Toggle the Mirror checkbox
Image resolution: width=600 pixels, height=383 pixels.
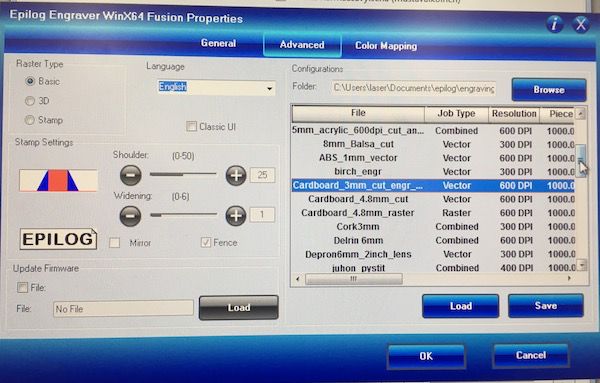click(x=114, y=243)
